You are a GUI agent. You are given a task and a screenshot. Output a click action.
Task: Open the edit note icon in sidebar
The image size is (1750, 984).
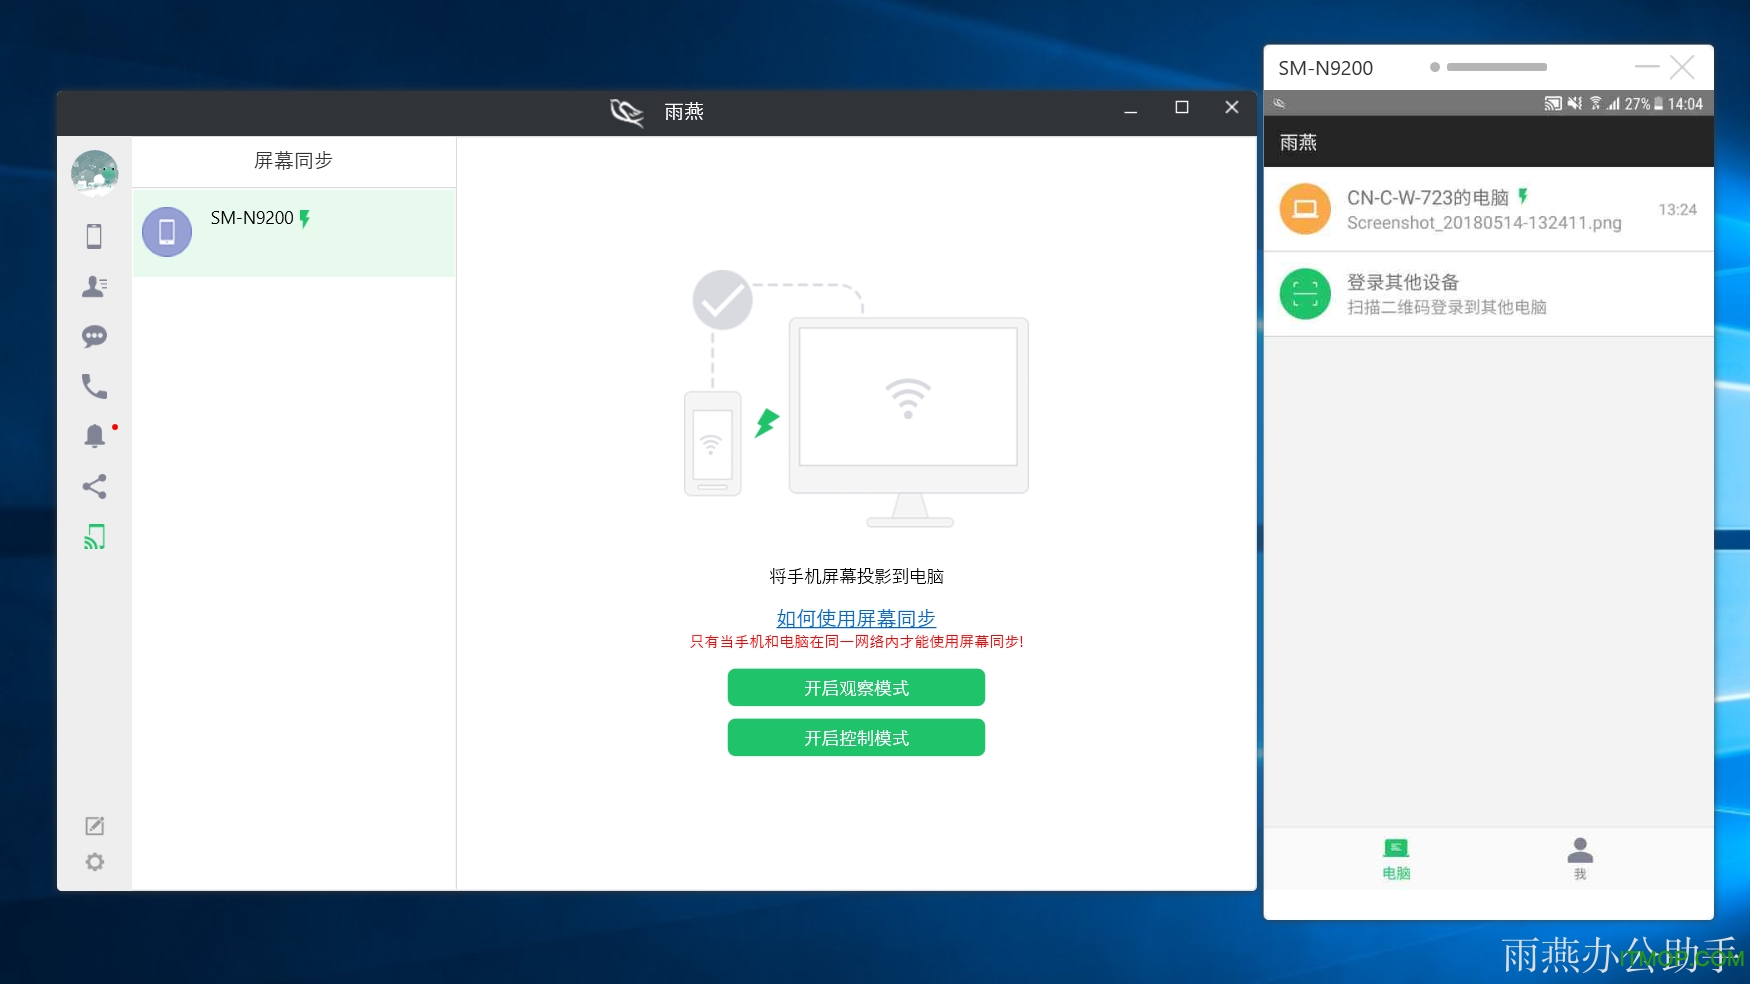point(94,826)
